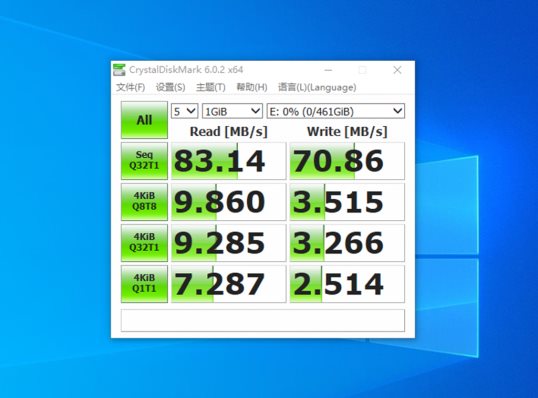Open the 帮助(H) menu
The image size is (538, 398).
pyautogui.click(x=252, y=87)
